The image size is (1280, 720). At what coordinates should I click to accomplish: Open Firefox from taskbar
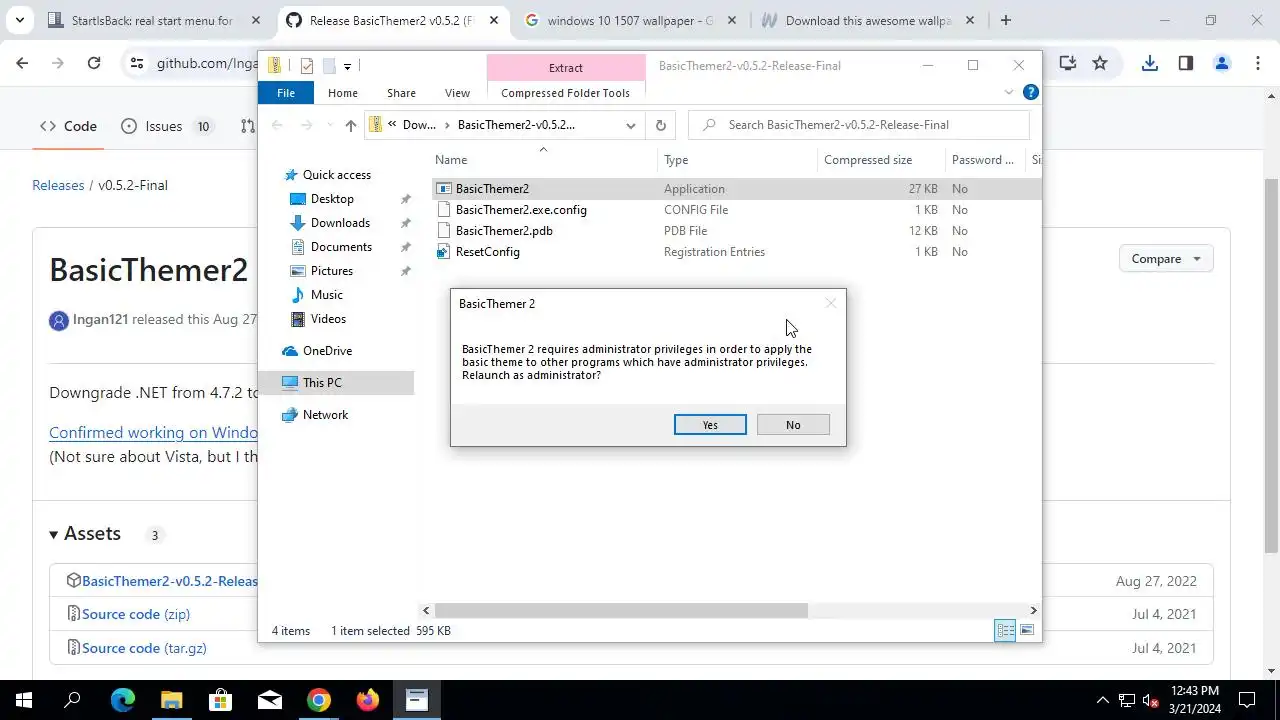(368, 700)
